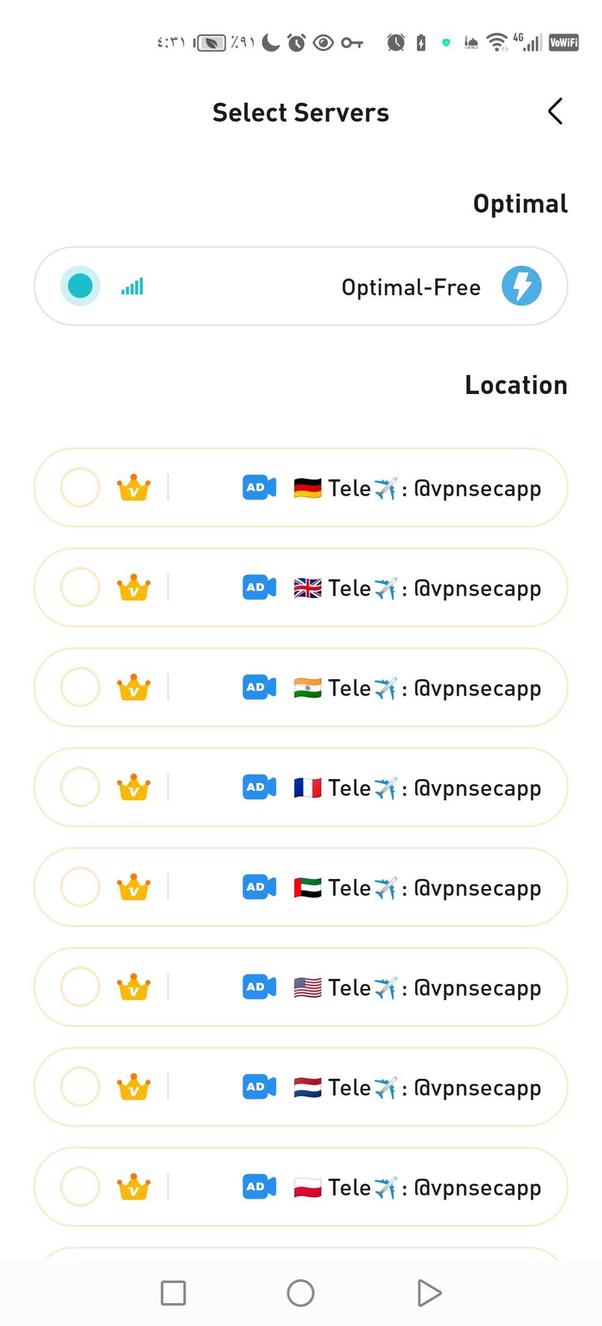Go back using the top-right arrow
602x1326 pixels.
(555, 111)
